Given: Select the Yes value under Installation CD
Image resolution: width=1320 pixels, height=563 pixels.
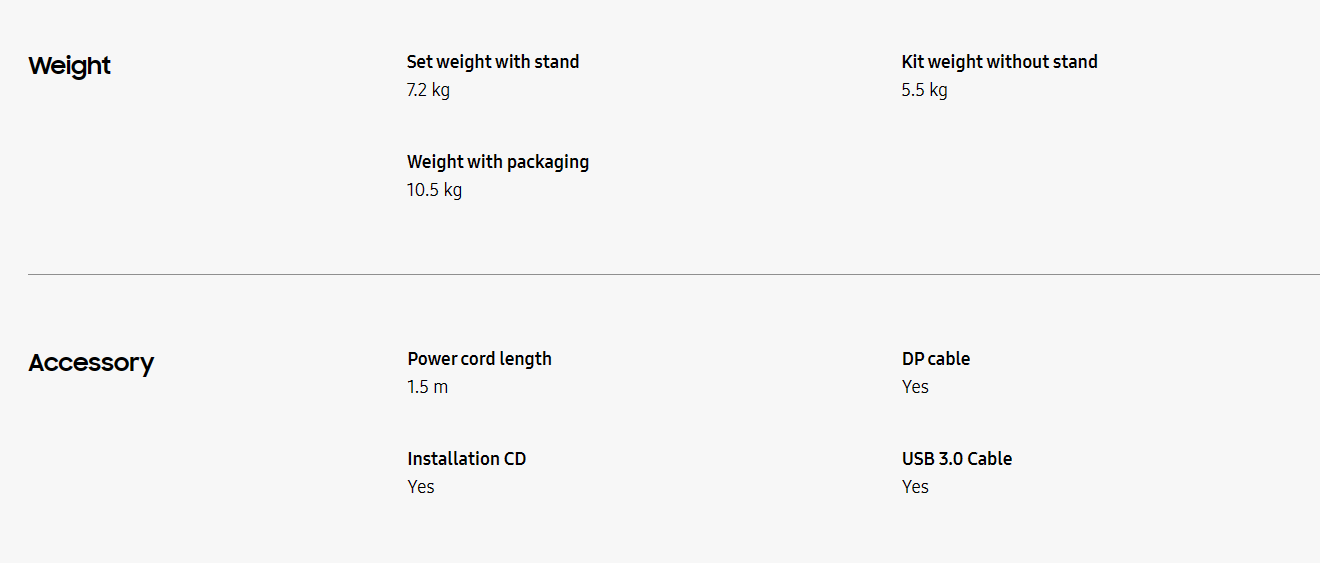Looking at the screenshot, I should [x=421, y=487].
